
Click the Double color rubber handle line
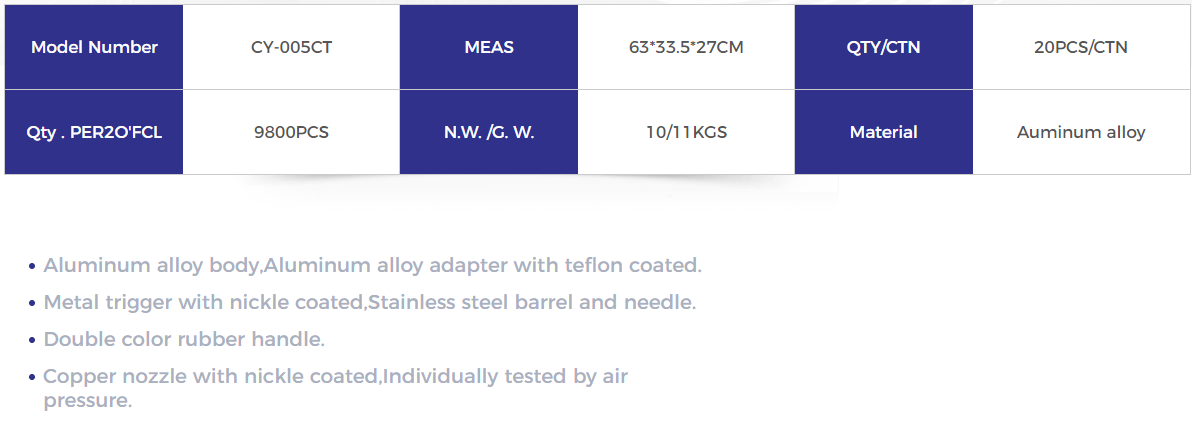[x=184, y=339]
